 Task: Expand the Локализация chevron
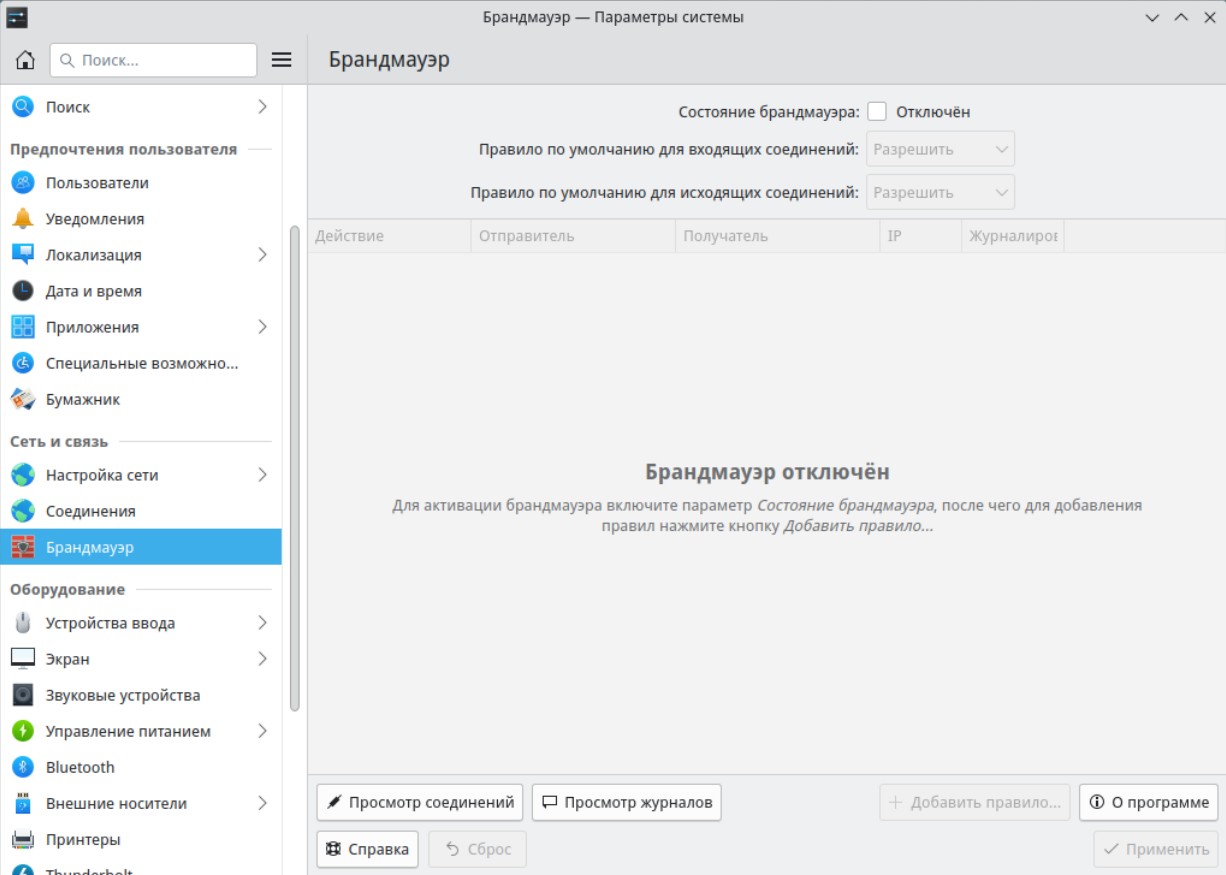point(262,255)
